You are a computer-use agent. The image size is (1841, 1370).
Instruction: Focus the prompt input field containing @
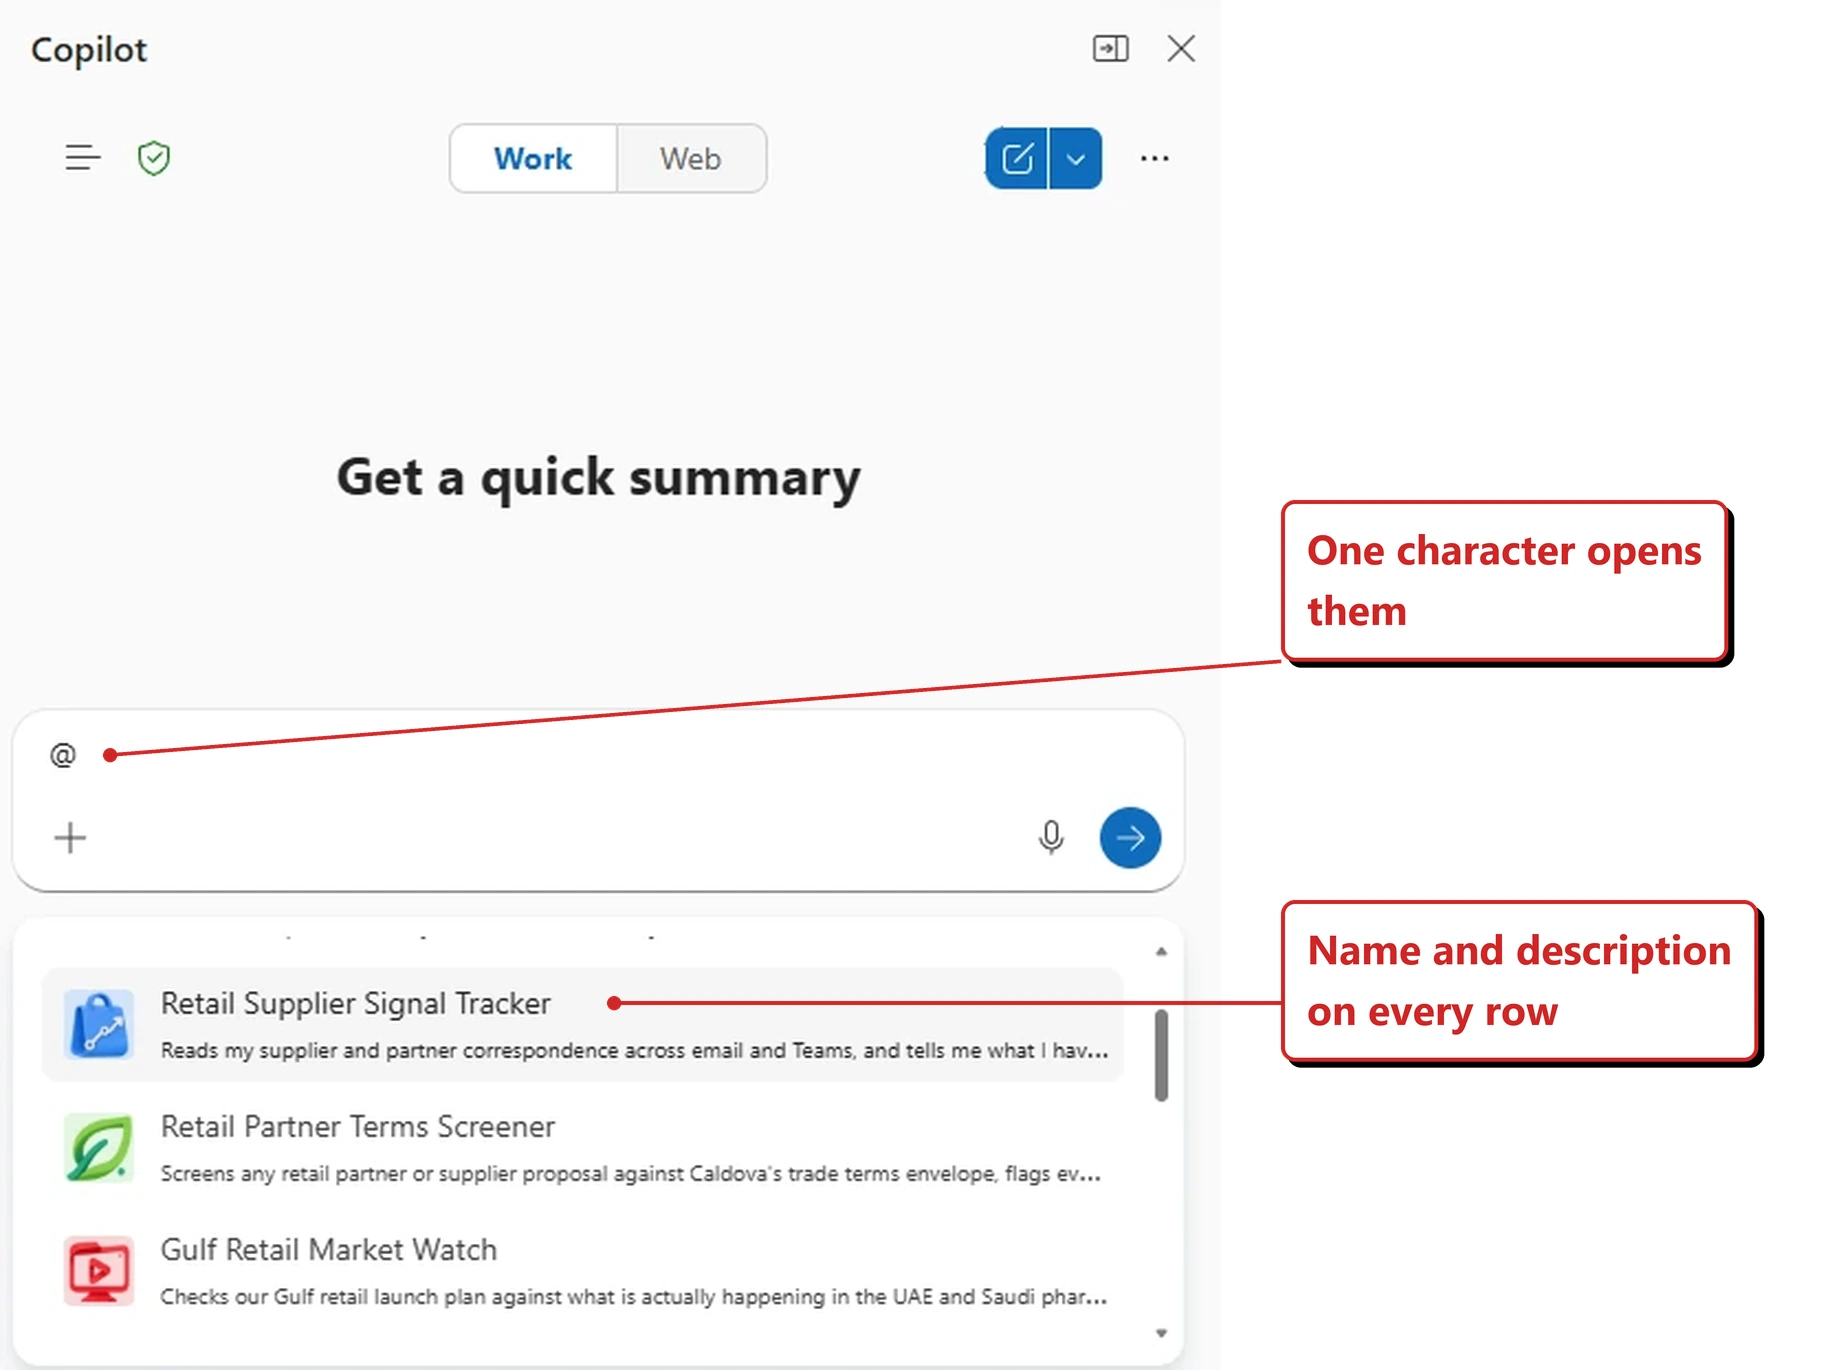click(x=598, y=755)
